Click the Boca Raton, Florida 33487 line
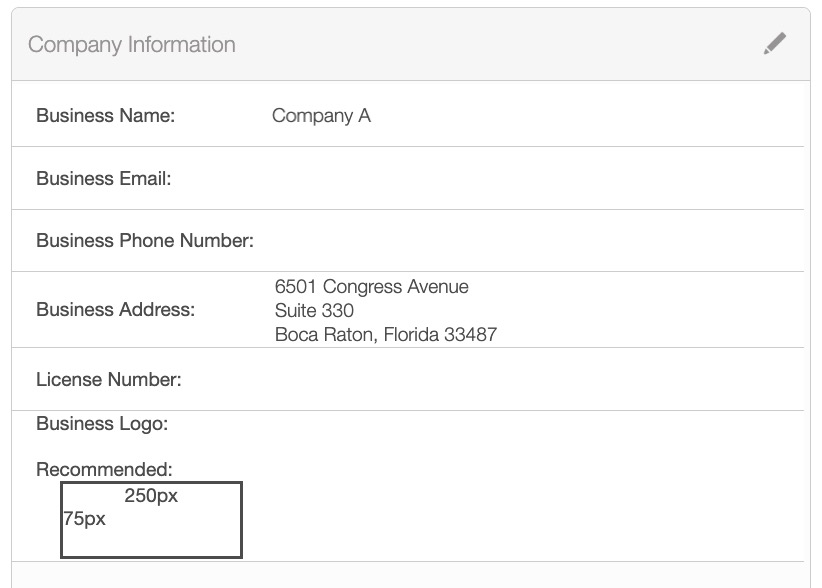Screen dimensions: 822x588 coord(385,335)
